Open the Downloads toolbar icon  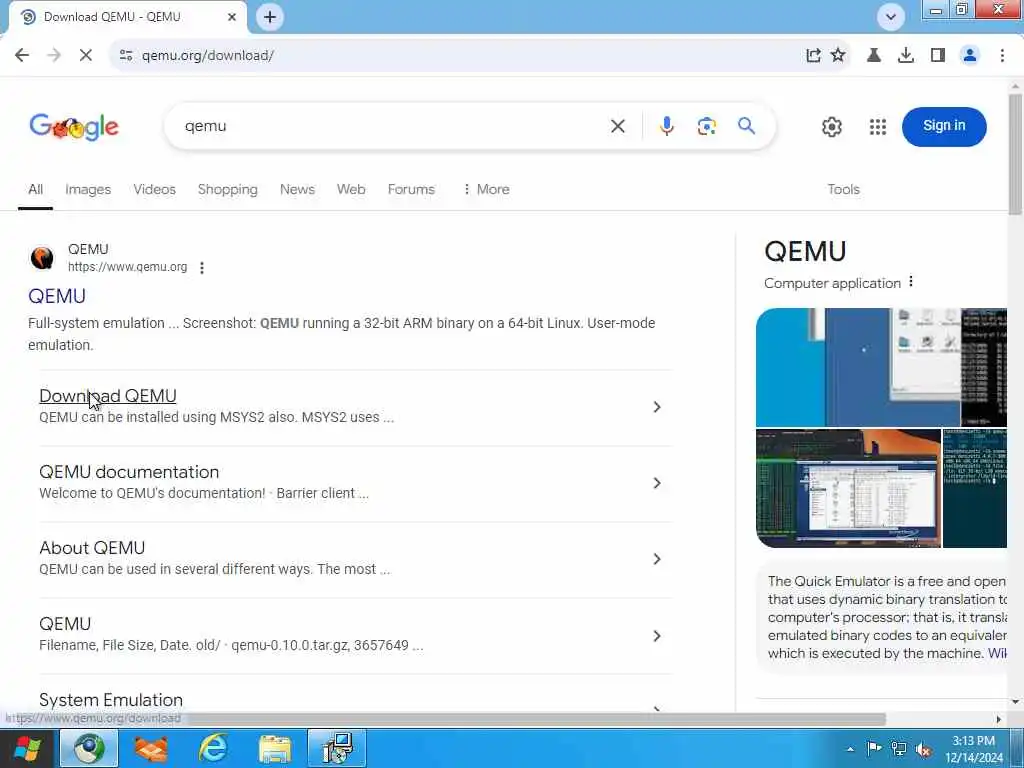click(x=906, y=56)
